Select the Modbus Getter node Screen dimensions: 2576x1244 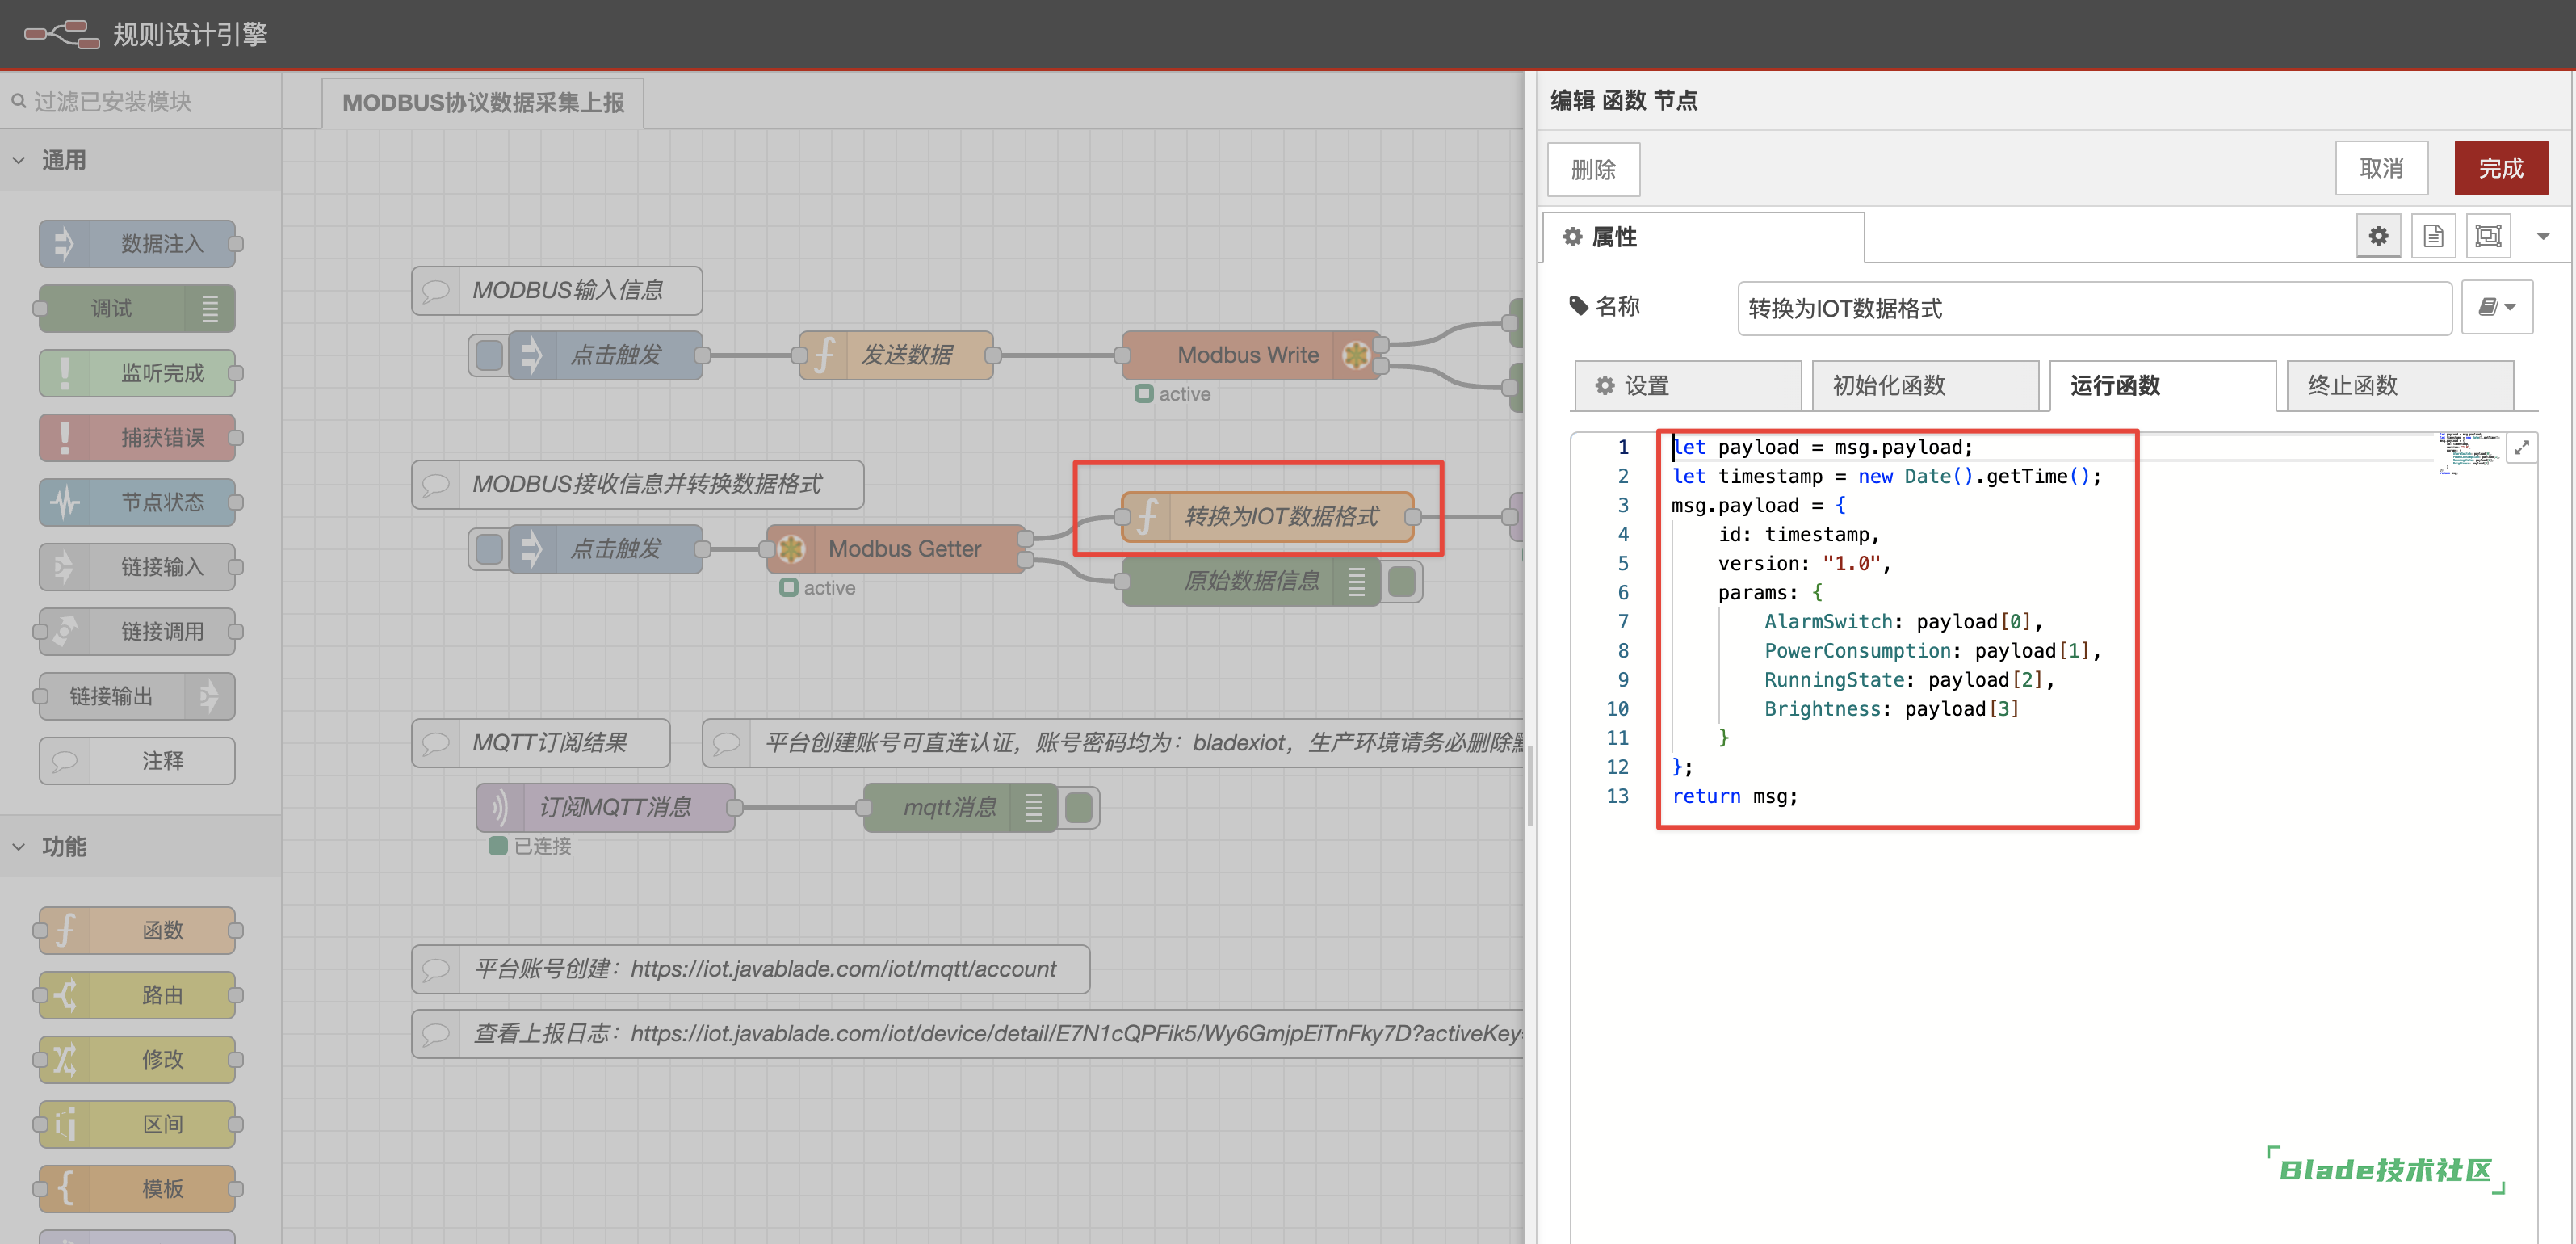(x=897, y=549)
